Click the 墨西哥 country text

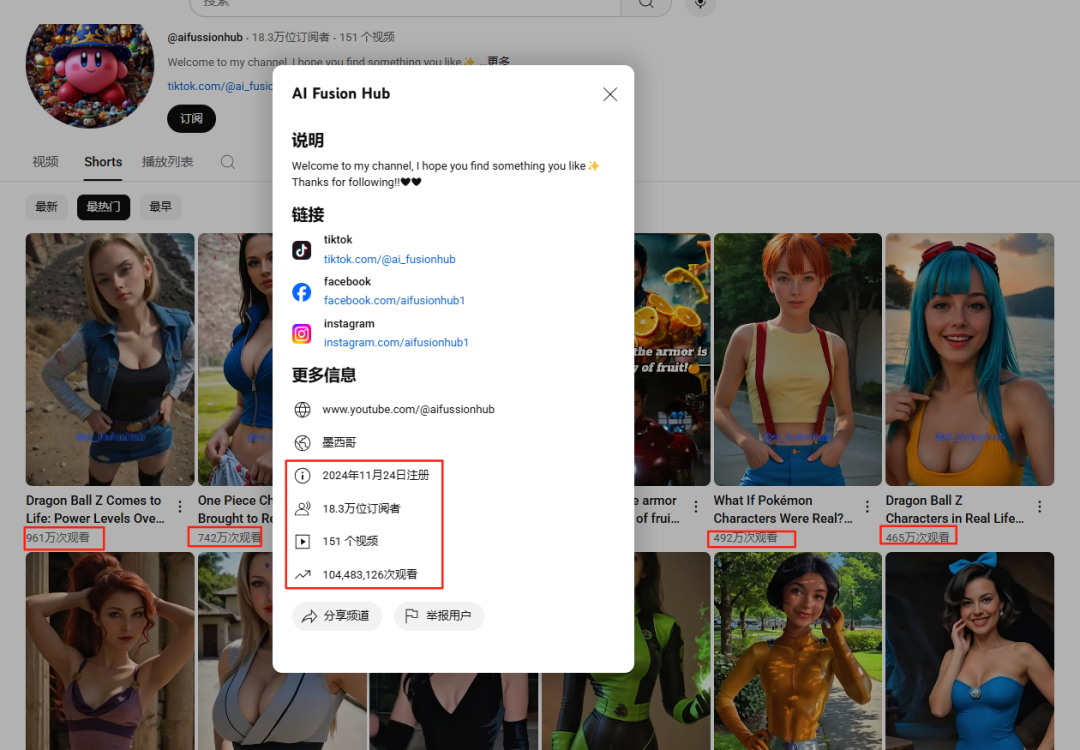[x=339, y=443]
